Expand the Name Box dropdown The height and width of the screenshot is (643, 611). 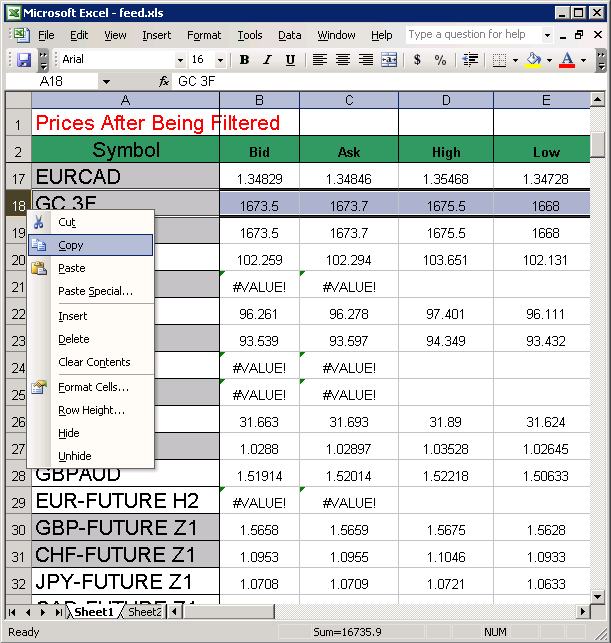click(x=106, y=81)
